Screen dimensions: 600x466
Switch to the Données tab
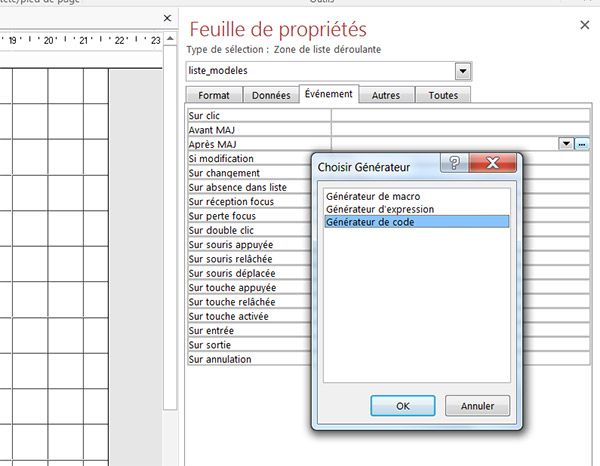271,95
